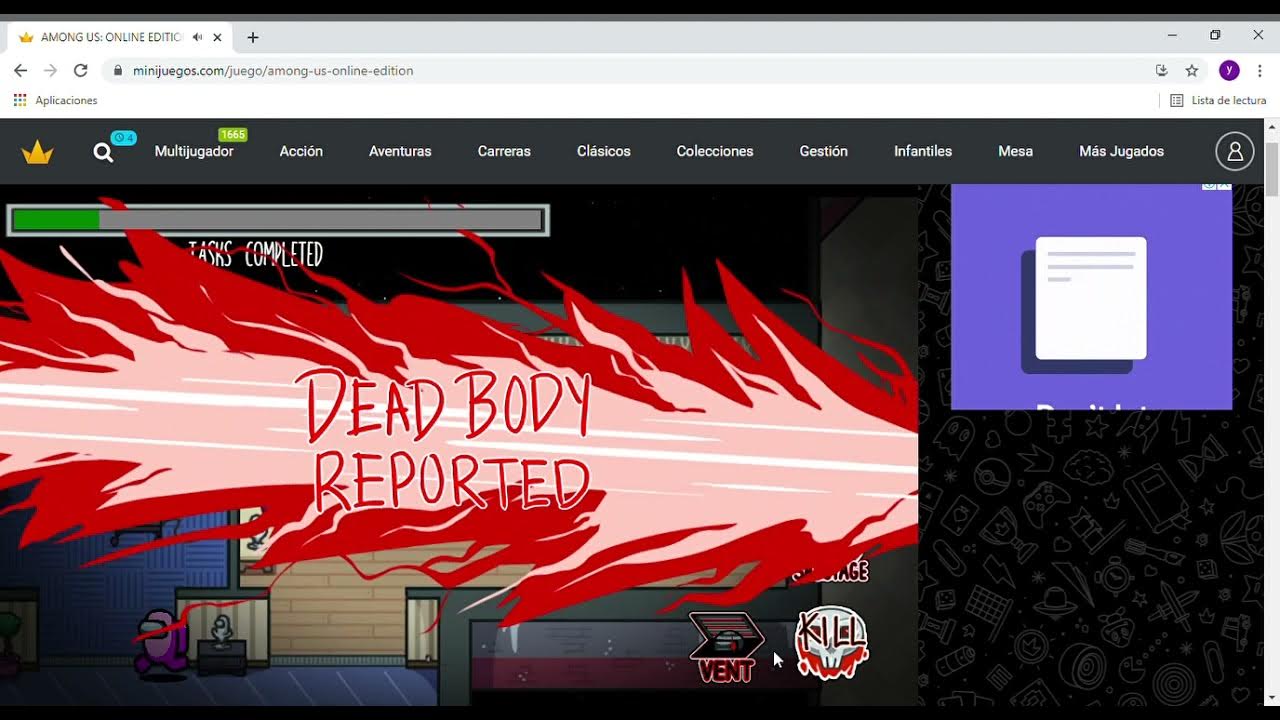Click the padlock site info icon
This screenshot has height=720, width=1280.
[x=118, y=71]
